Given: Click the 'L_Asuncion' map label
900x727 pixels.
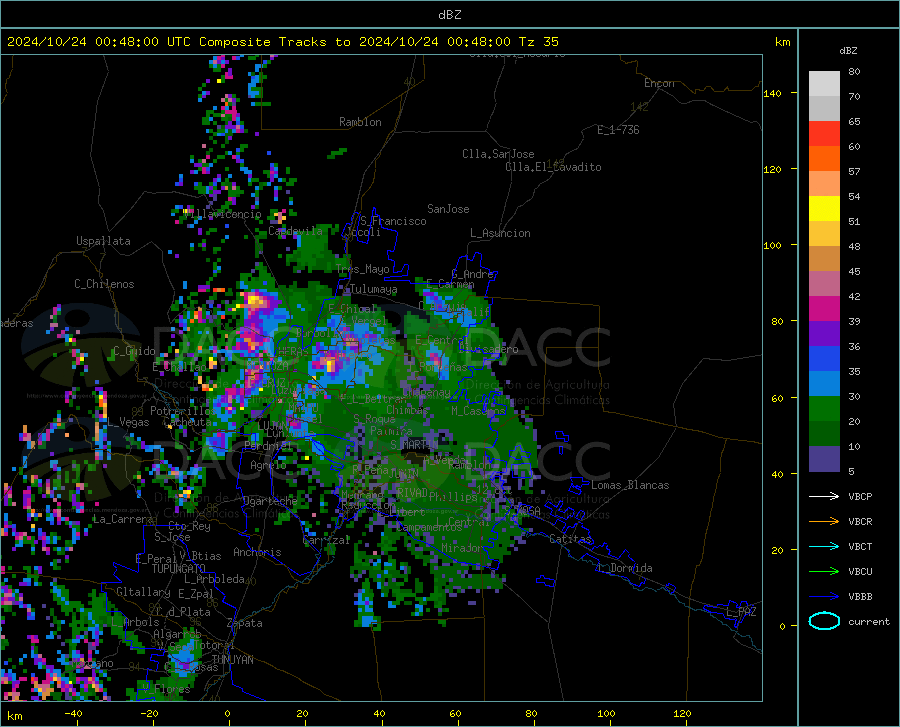Looking at the screenshot, I should 500,233.
